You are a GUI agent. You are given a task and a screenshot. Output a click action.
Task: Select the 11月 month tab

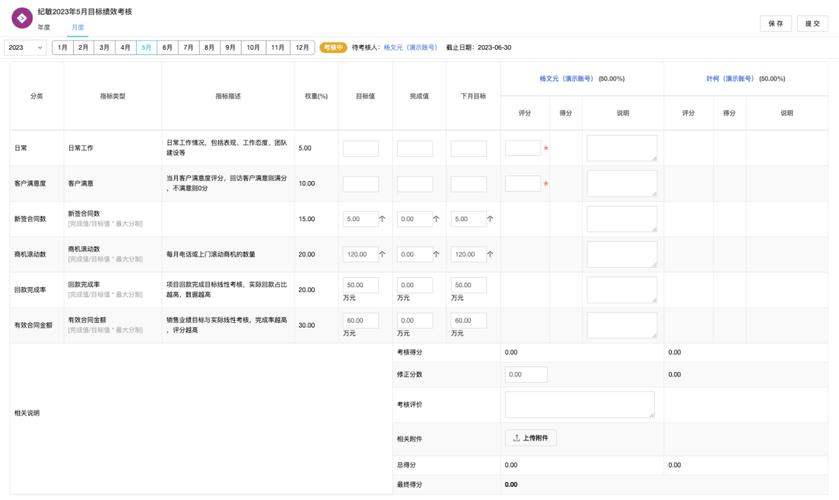[x=278, y=48]
